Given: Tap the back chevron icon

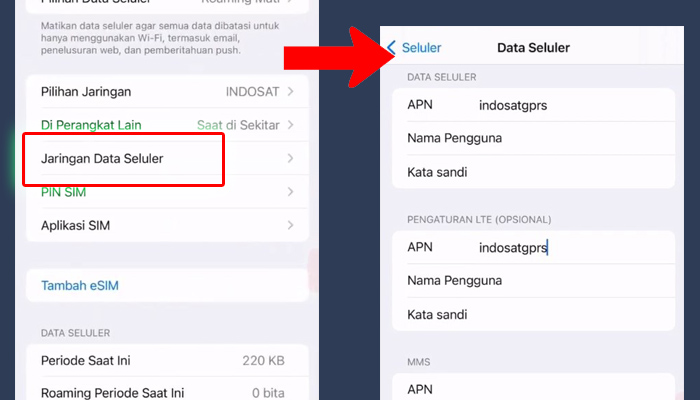Looking at the screenshot, I should pos(392,48).
